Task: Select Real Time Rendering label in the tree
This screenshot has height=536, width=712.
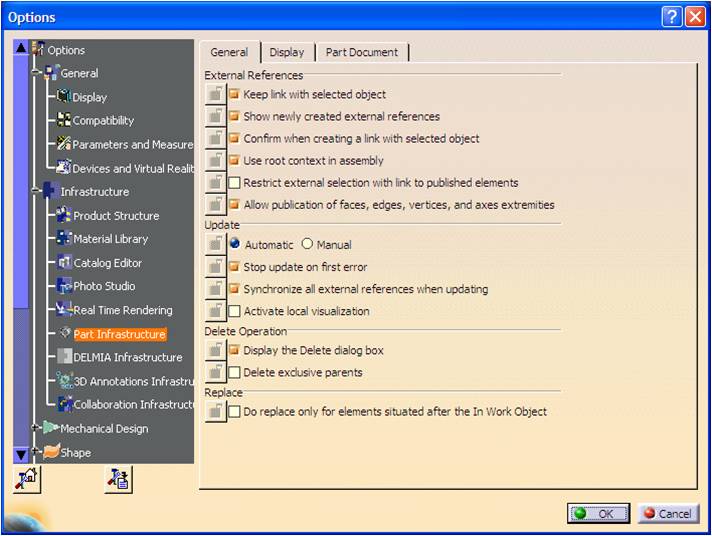Action: click(123, 310)
